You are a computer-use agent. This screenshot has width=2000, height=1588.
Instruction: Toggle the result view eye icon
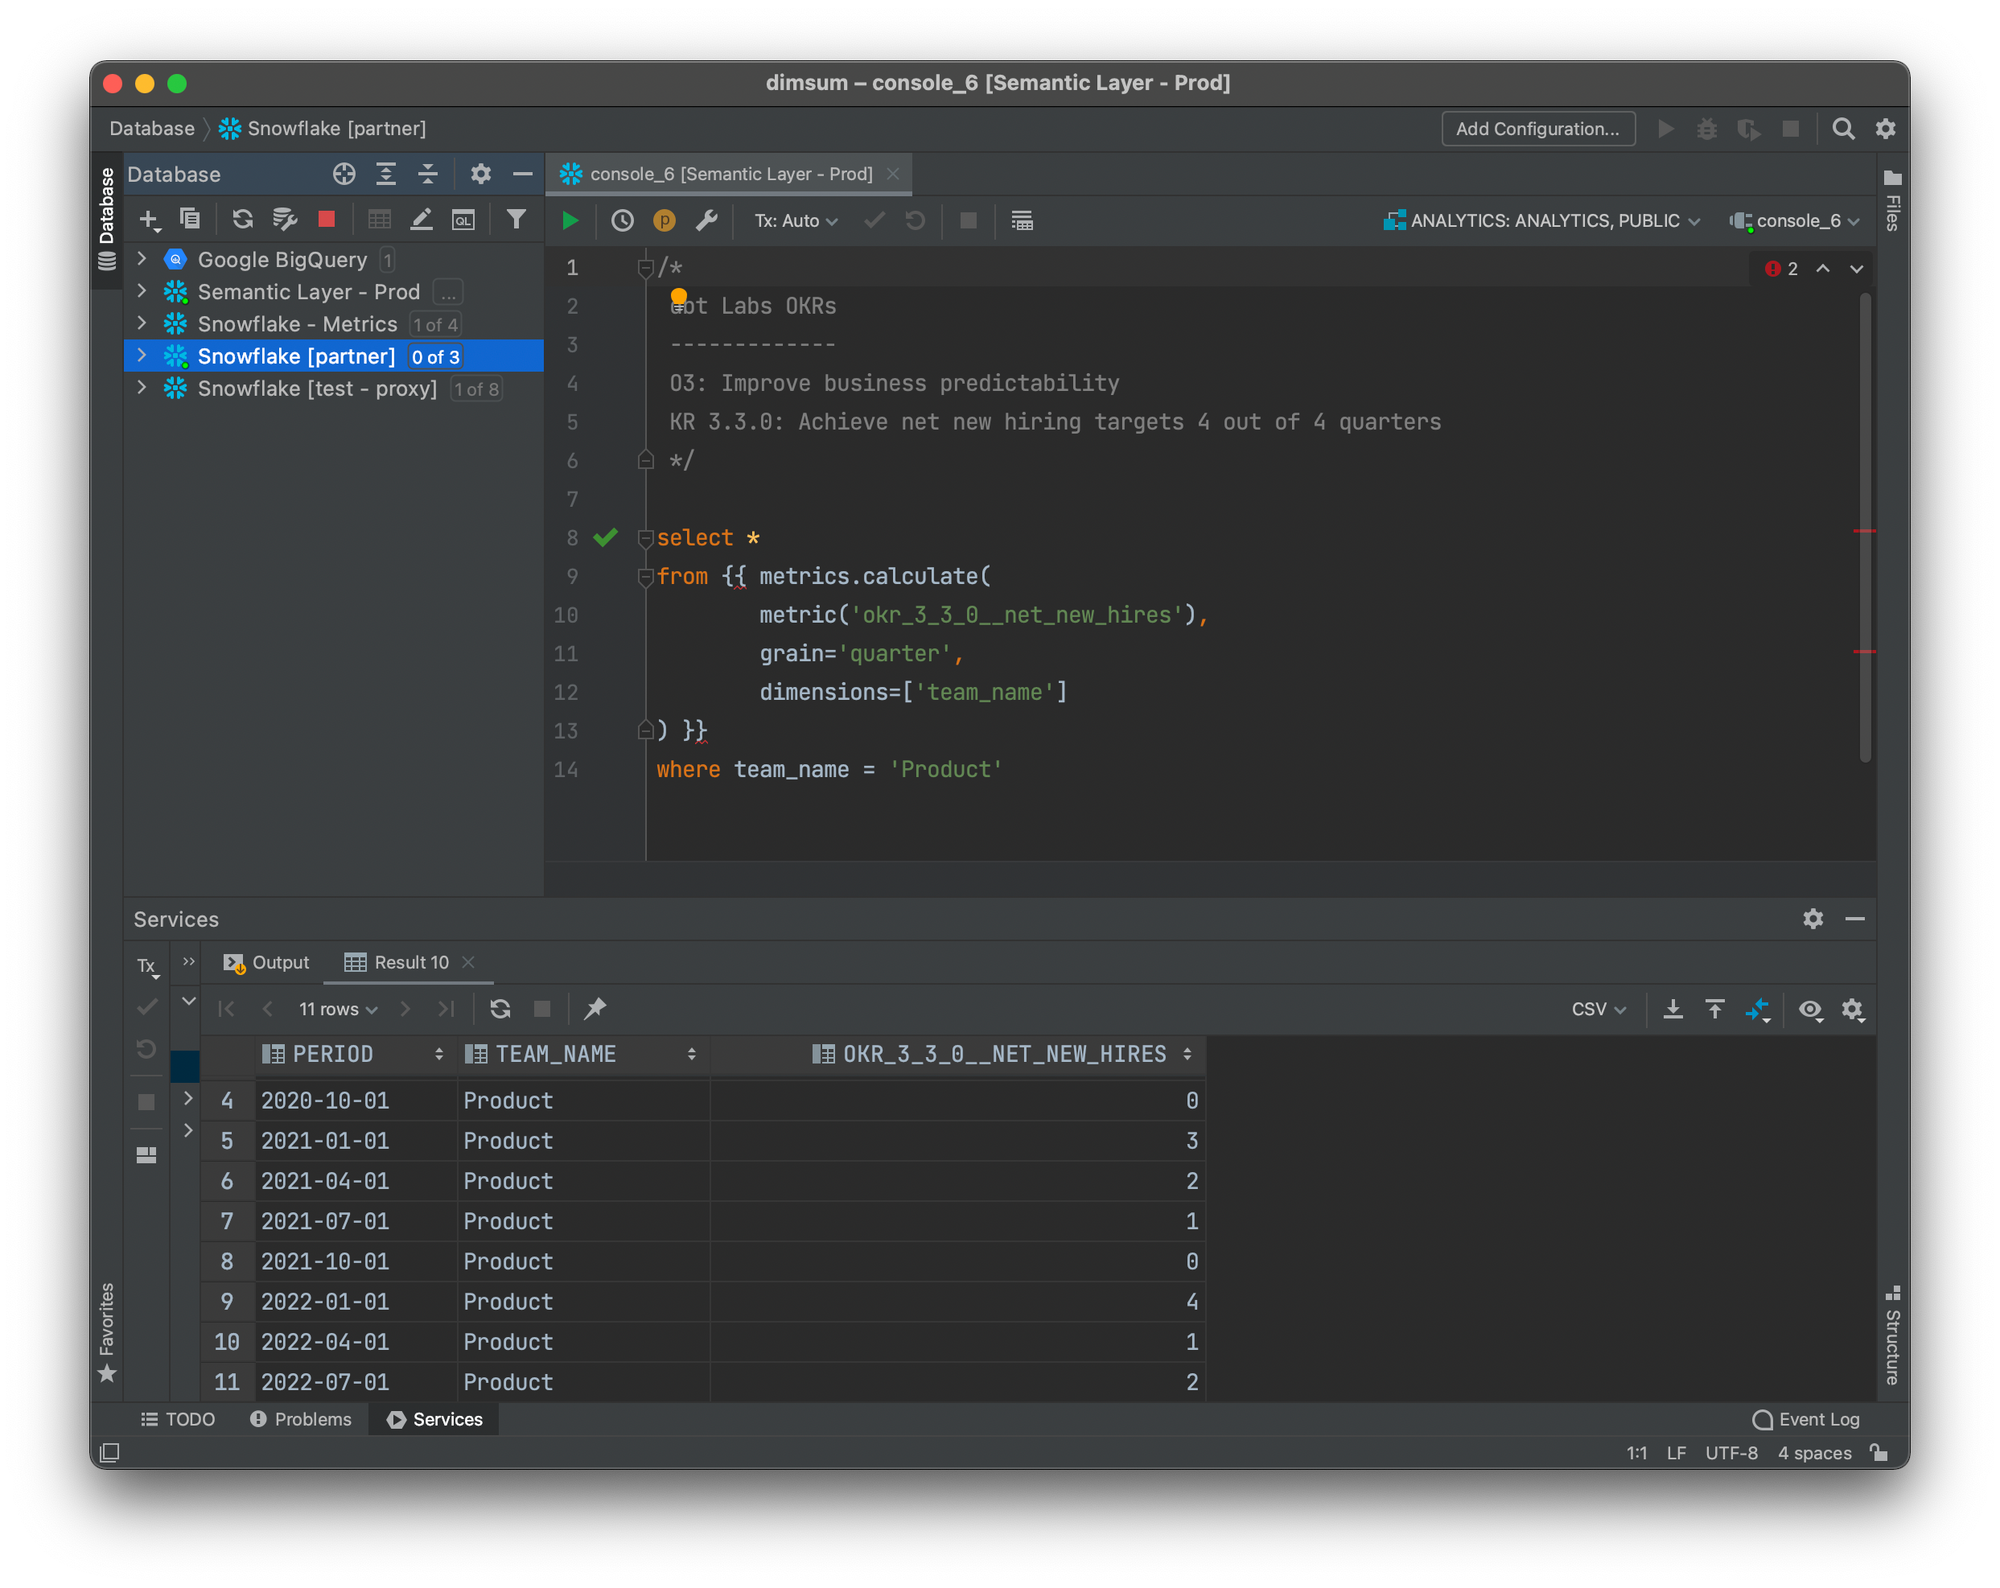[1810, 1010]
